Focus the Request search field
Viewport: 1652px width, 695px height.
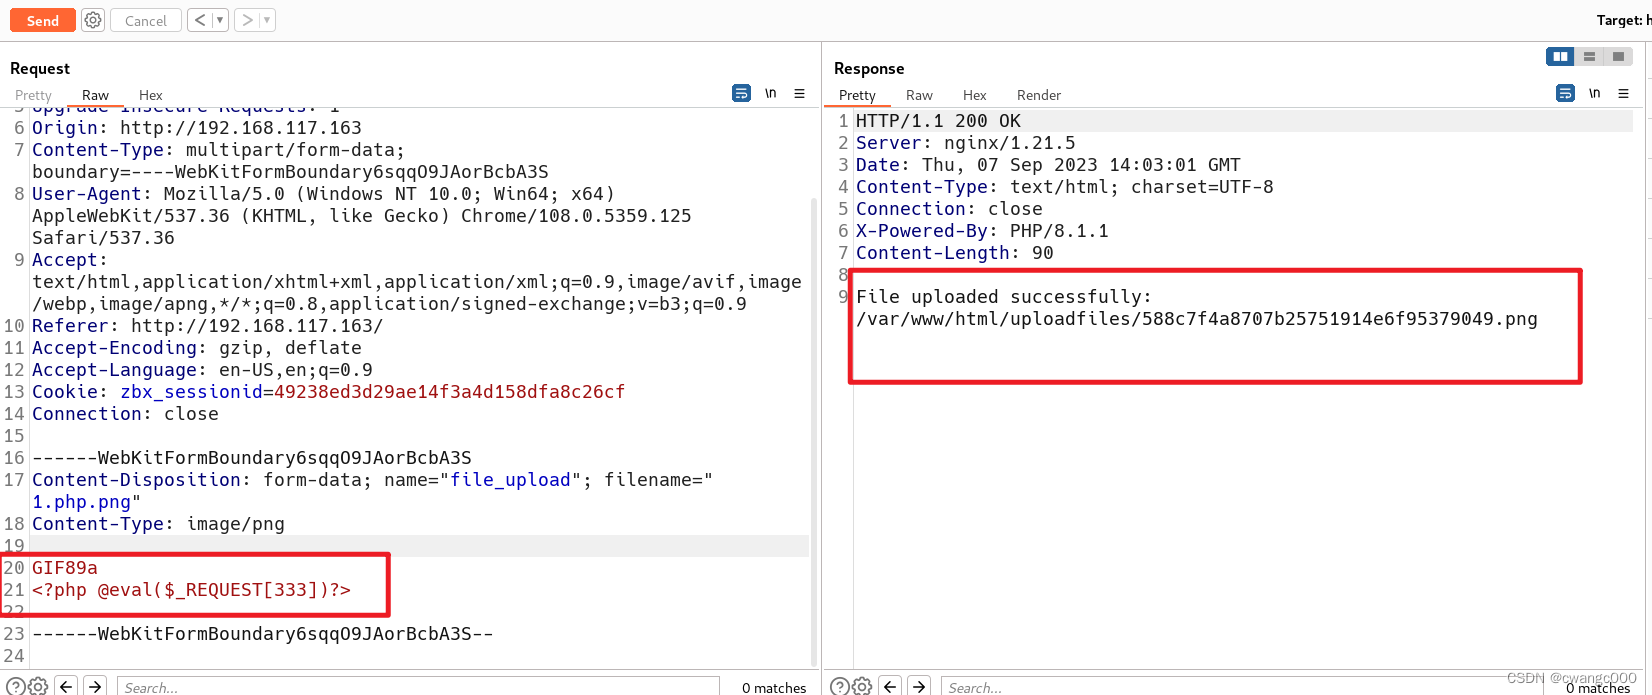tap(418, 687)
